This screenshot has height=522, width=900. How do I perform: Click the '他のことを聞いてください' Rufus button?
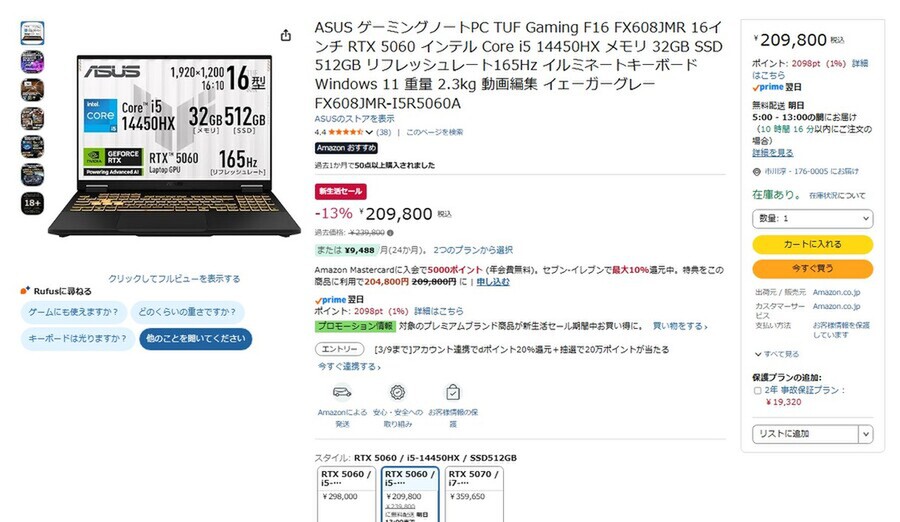click(195, 339)
